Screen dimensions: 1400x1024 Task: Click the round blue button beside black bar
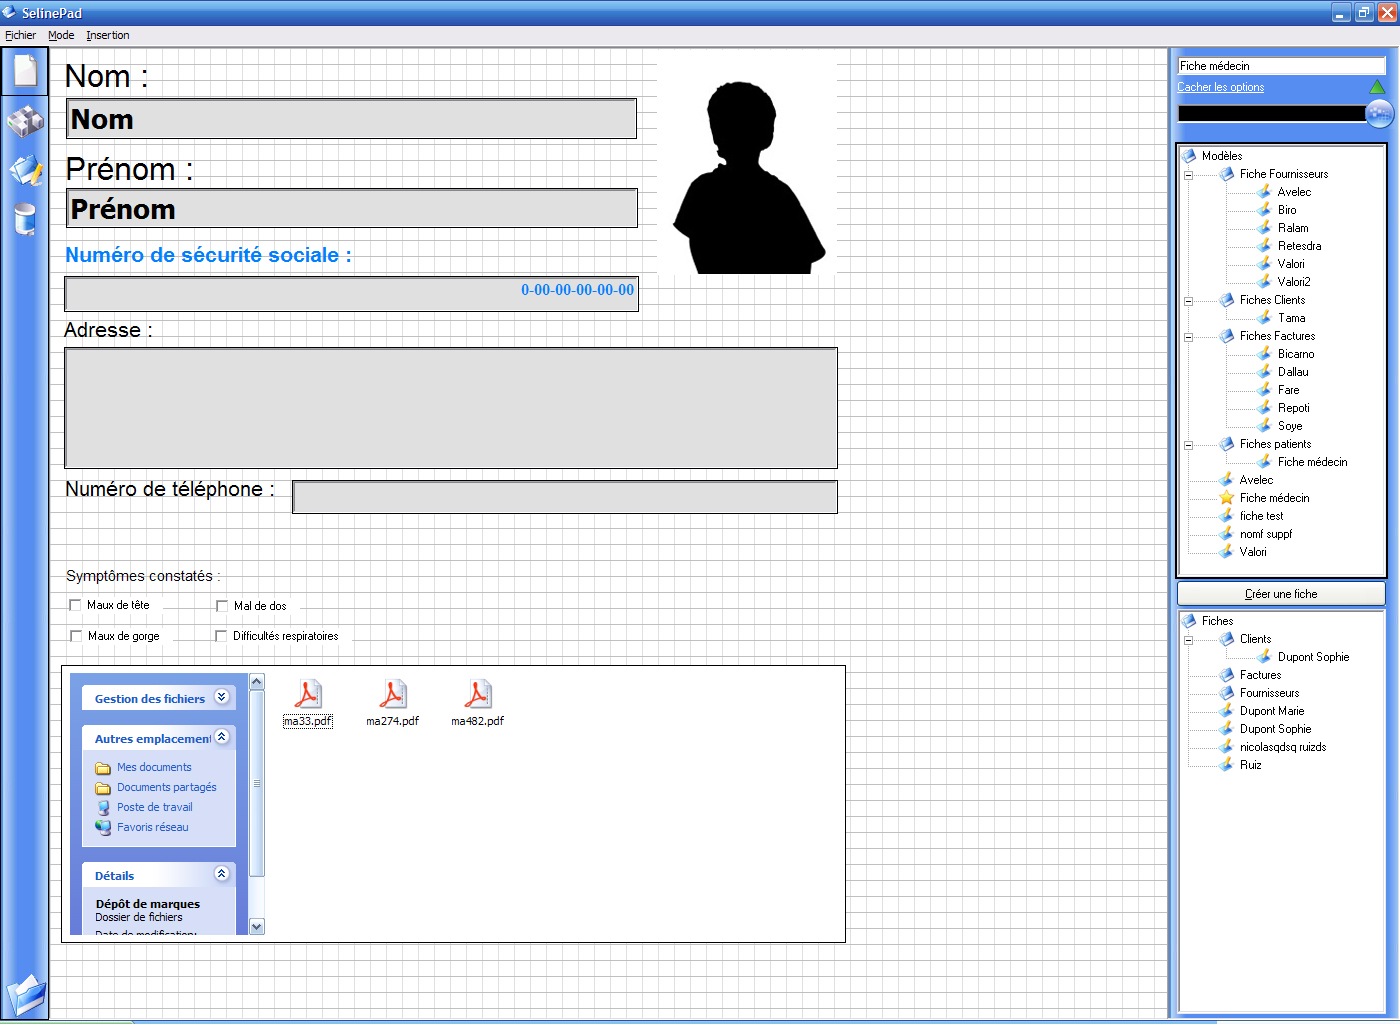(1379, 114)
